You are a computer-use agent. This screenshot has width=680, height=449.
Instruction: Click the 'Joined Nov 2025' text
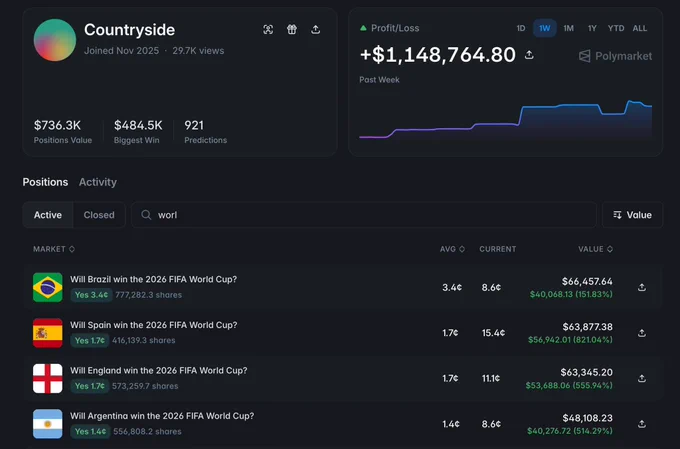(121, 51)
